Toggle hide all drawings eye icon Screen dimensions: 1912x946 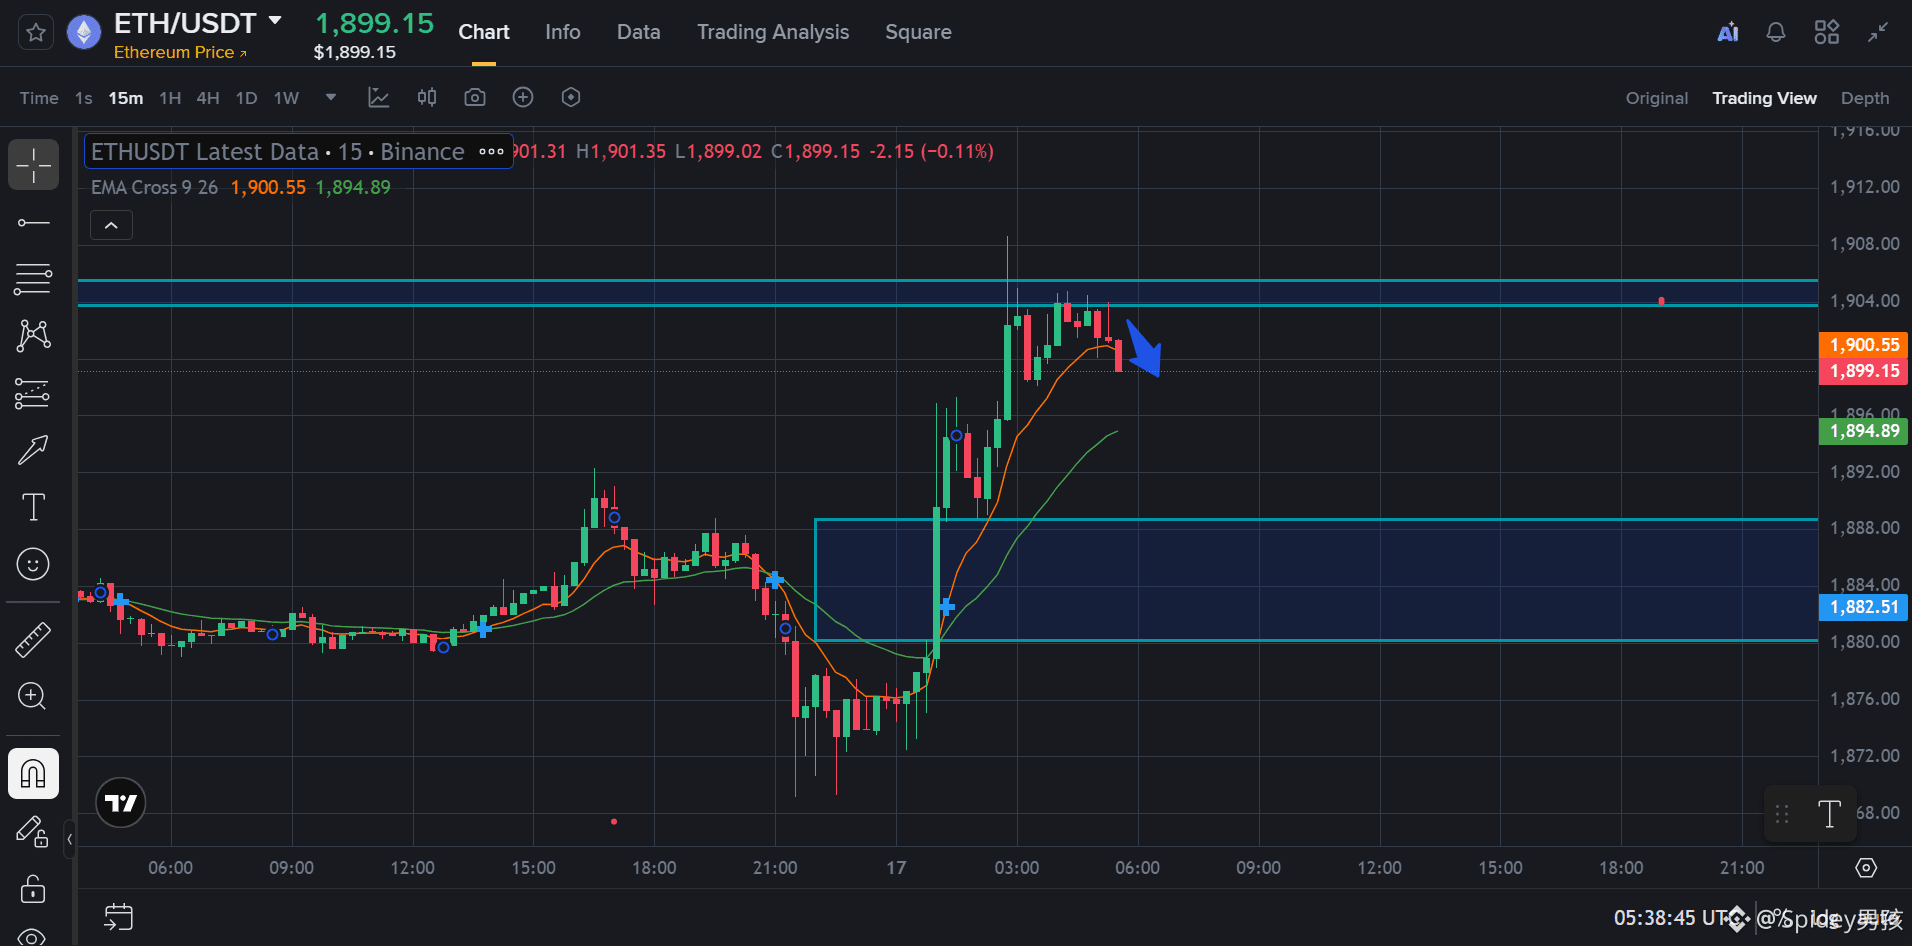[34, 937]
